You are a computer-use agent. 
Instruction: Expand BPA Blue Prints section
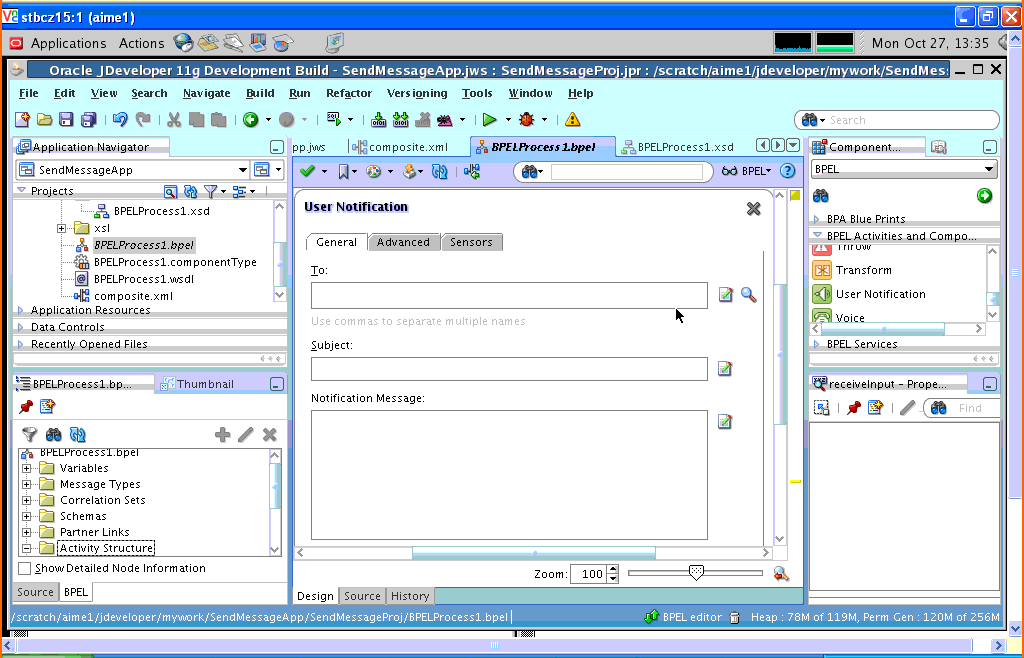pyautogui.click(x=817, y=219)
